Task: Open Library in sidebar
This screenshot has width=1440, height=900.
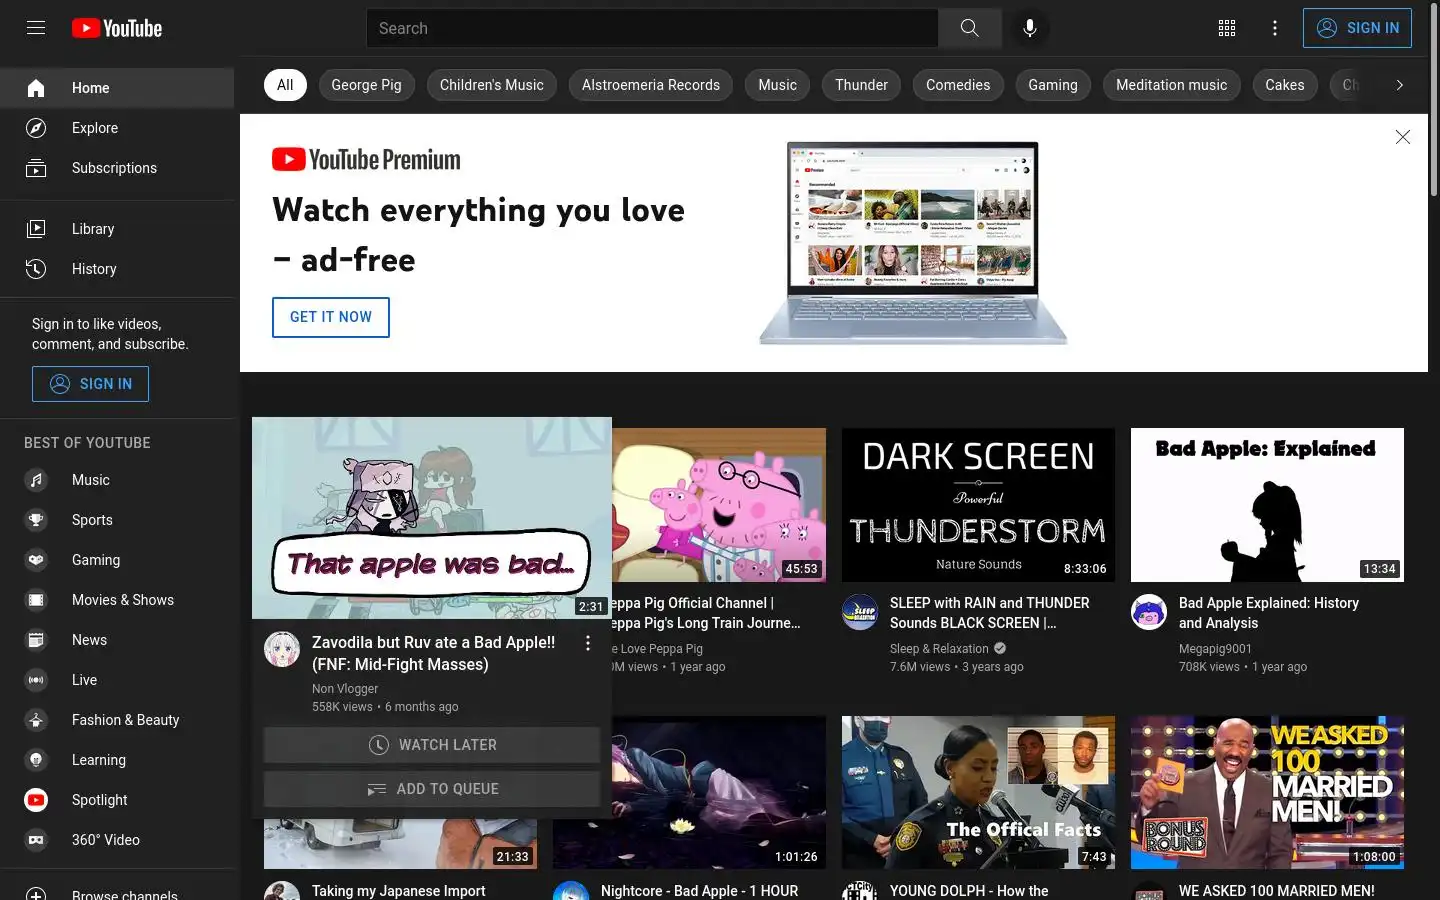Action: click(117, 229)
